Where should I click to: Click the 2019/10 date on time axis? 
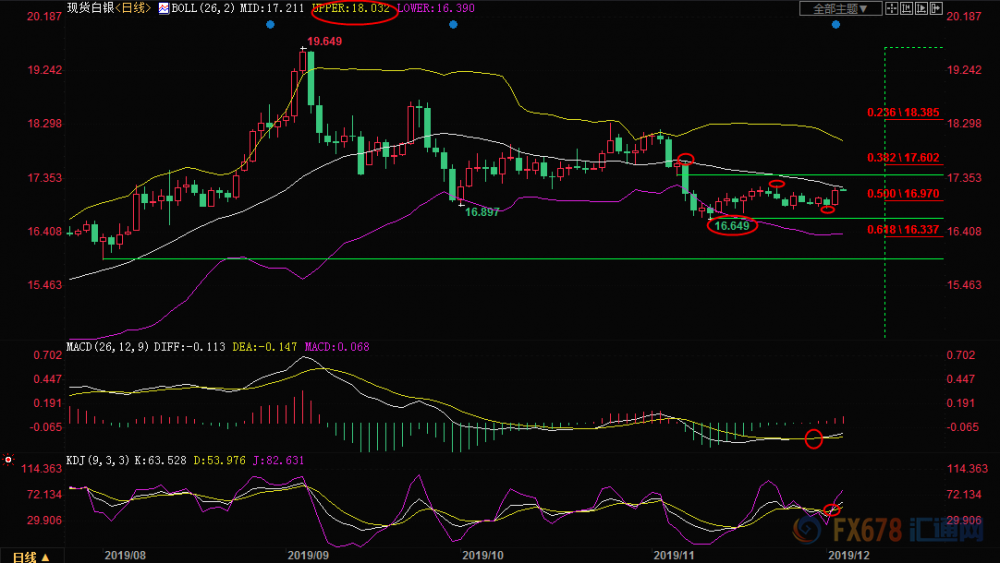pos(483,555)
